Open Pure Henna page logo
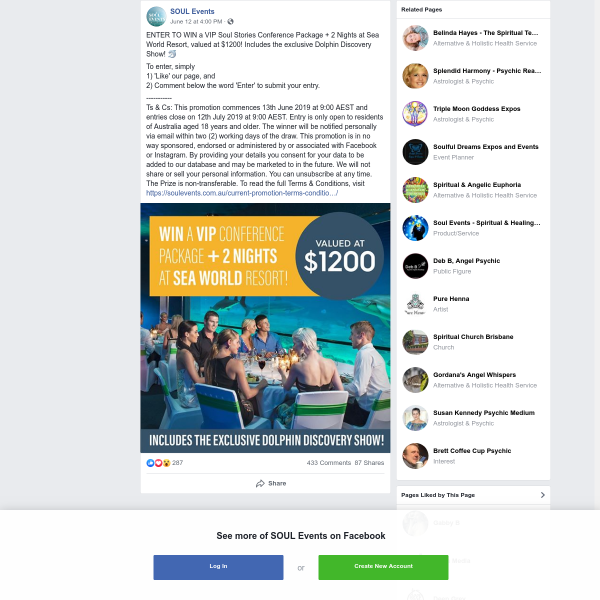 [415, 304]
